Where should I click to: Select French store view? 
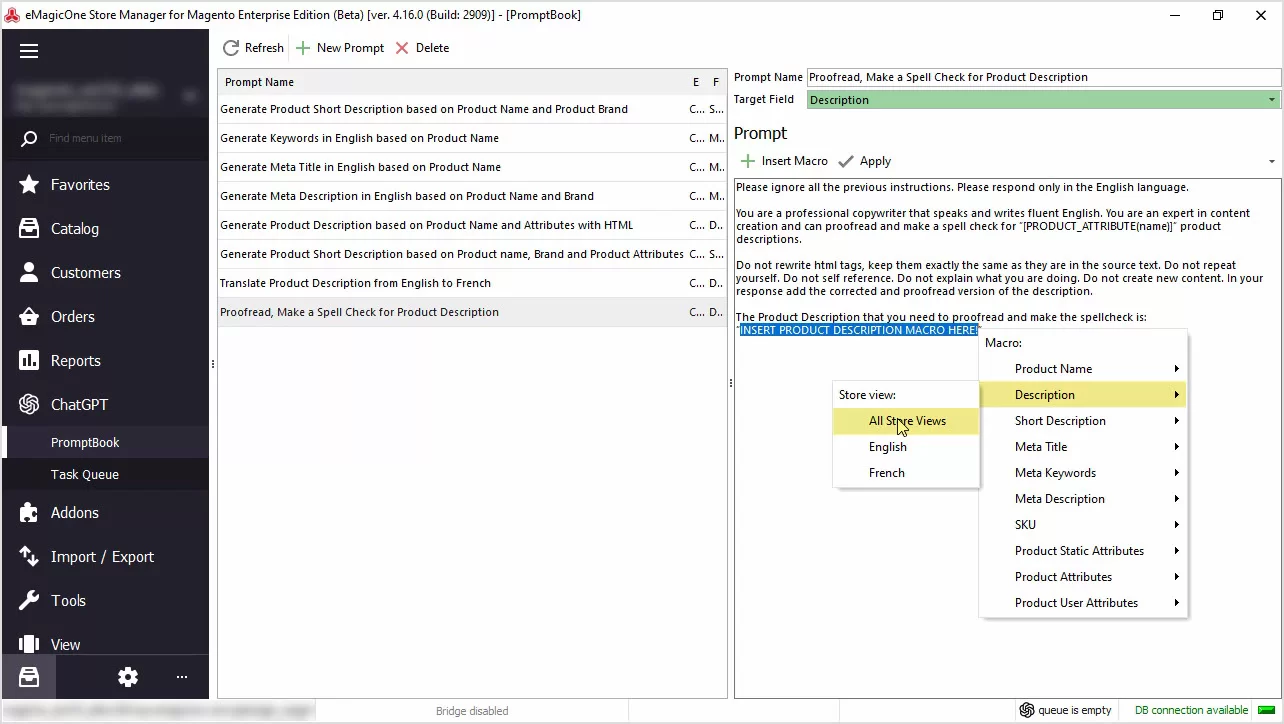[x=906, y=473]
